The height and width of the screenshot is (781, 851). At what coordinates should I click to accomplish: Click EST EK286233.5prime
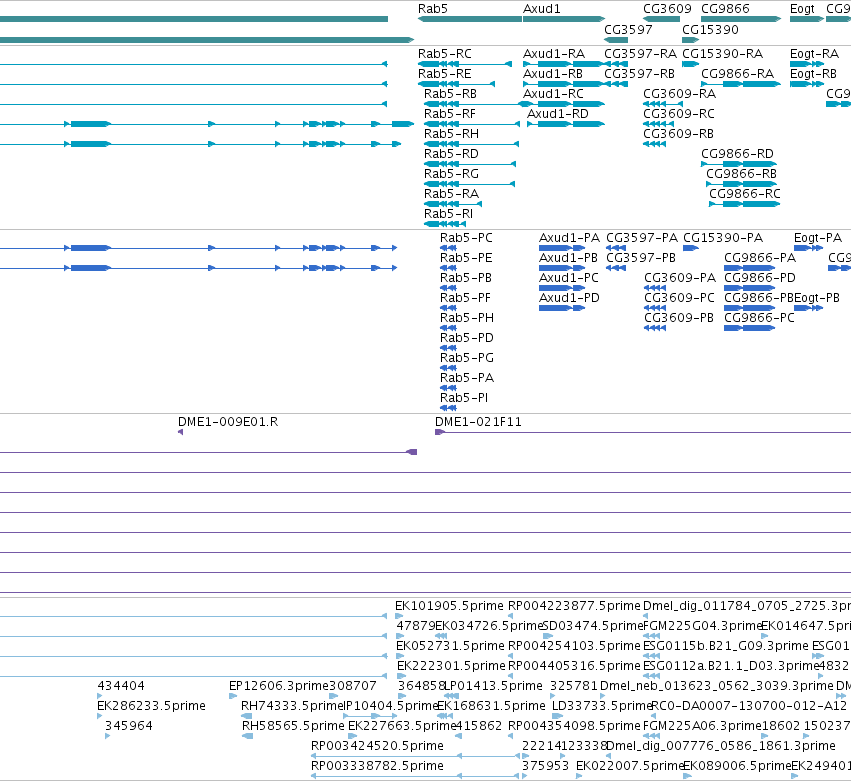coord(151,706)
